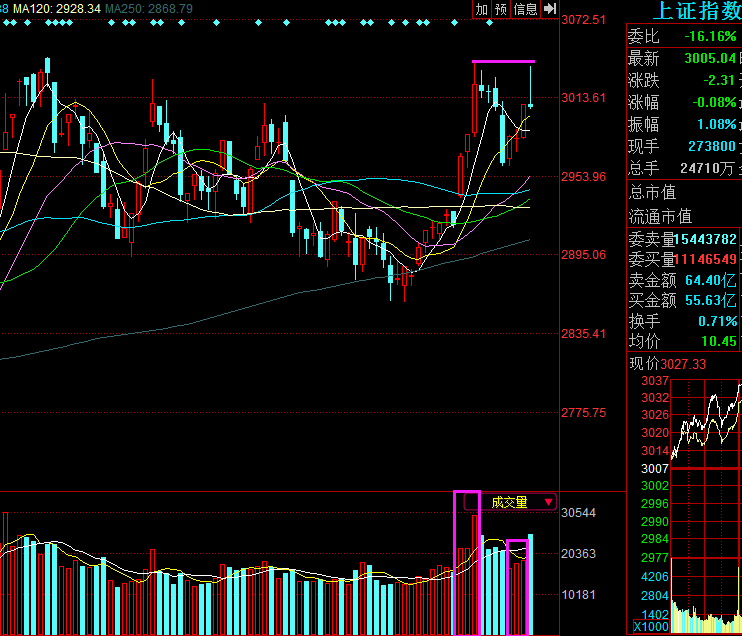Click the 加 button above the chart

[482, 9]
